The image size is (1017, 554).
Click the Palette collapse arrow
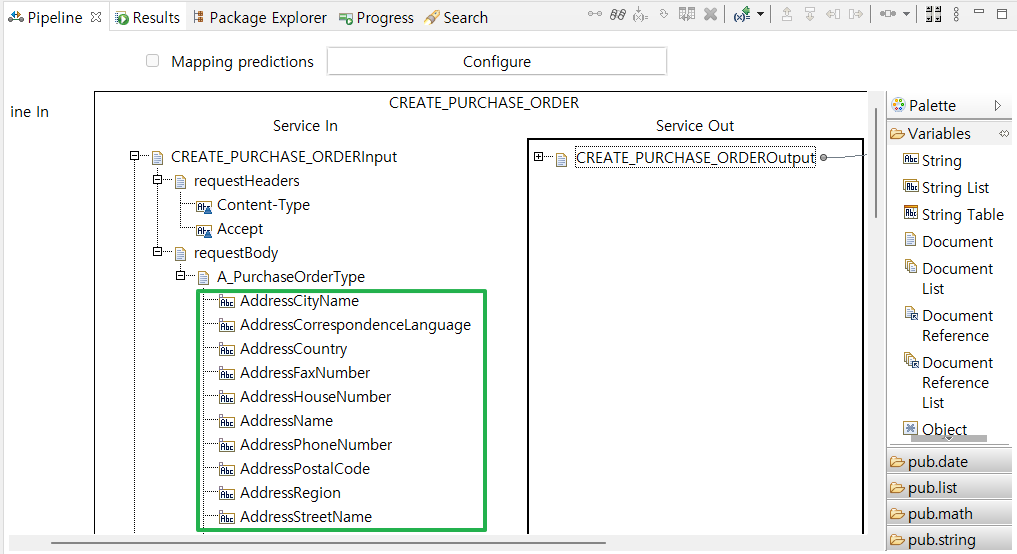997,106
